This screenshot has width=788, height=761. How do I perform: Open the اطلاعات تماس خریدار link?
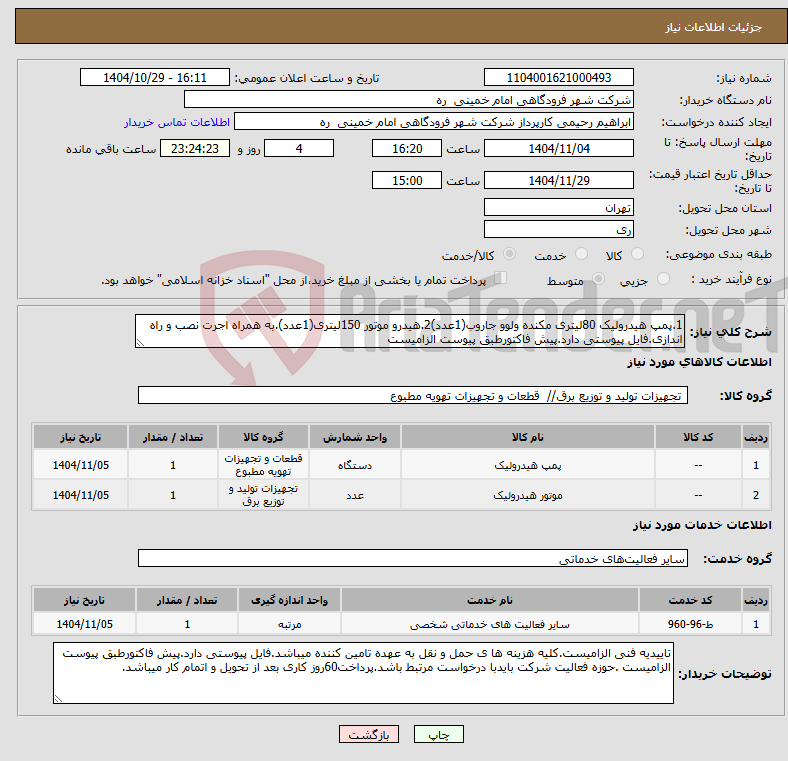click(x=177, y=122)
